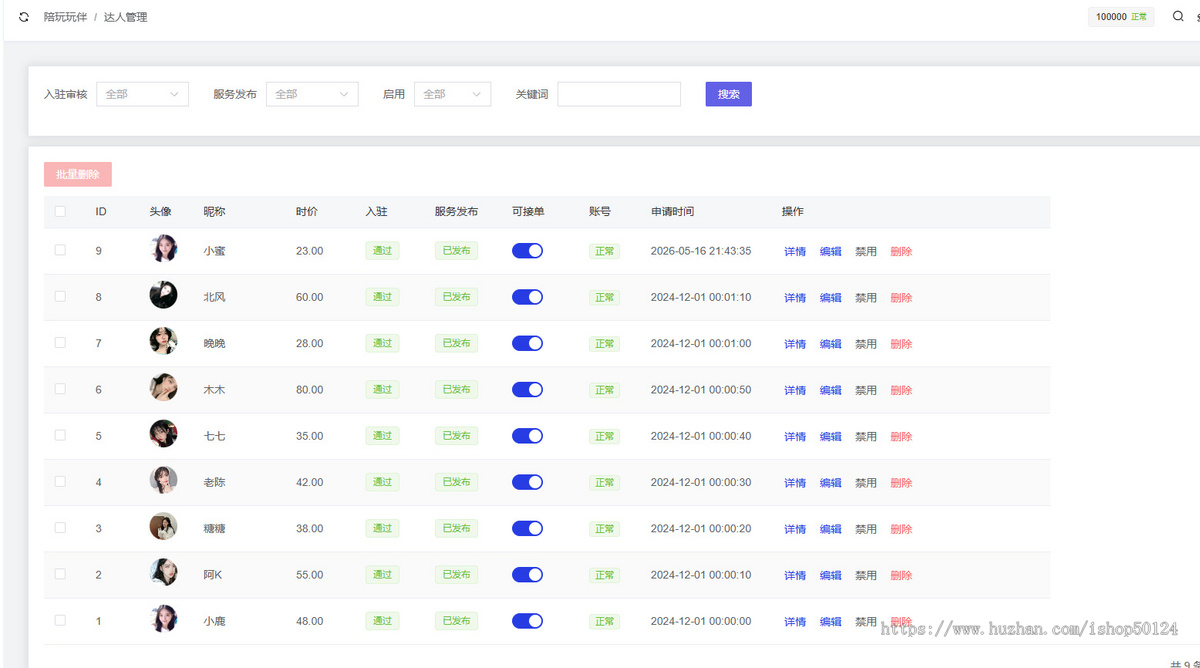
Task: Toggle the 可接单 switch for 小蜜
Action: (527, 250)
